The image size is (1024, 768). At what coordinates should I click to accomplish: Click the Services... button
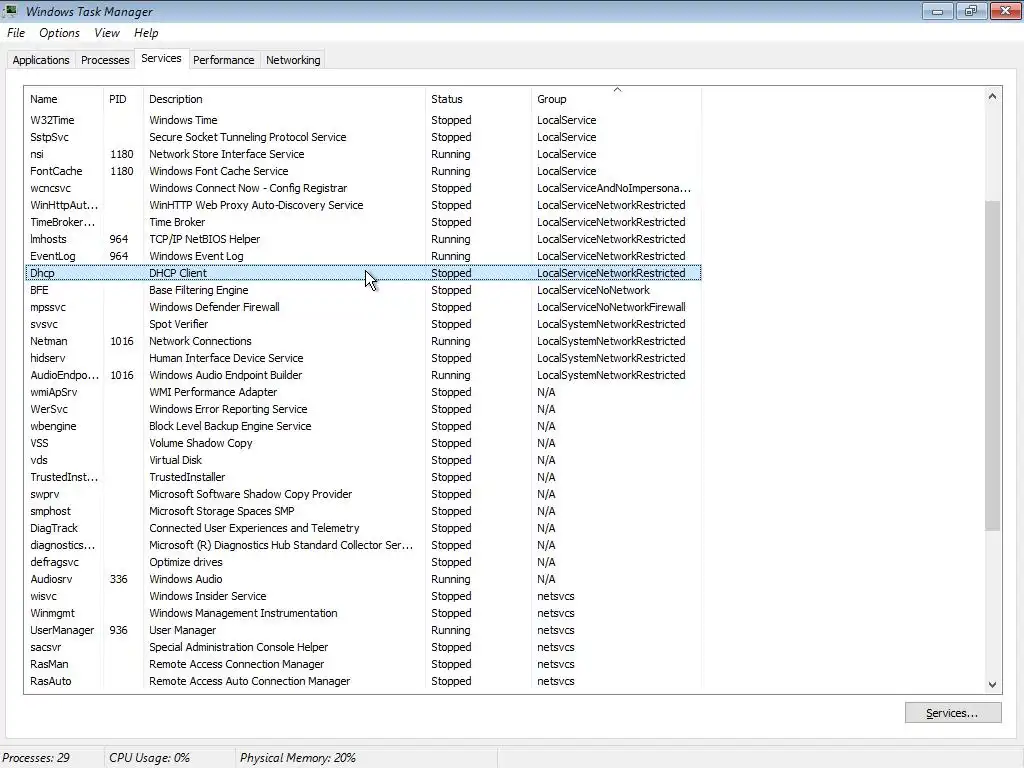click(953, 713)
